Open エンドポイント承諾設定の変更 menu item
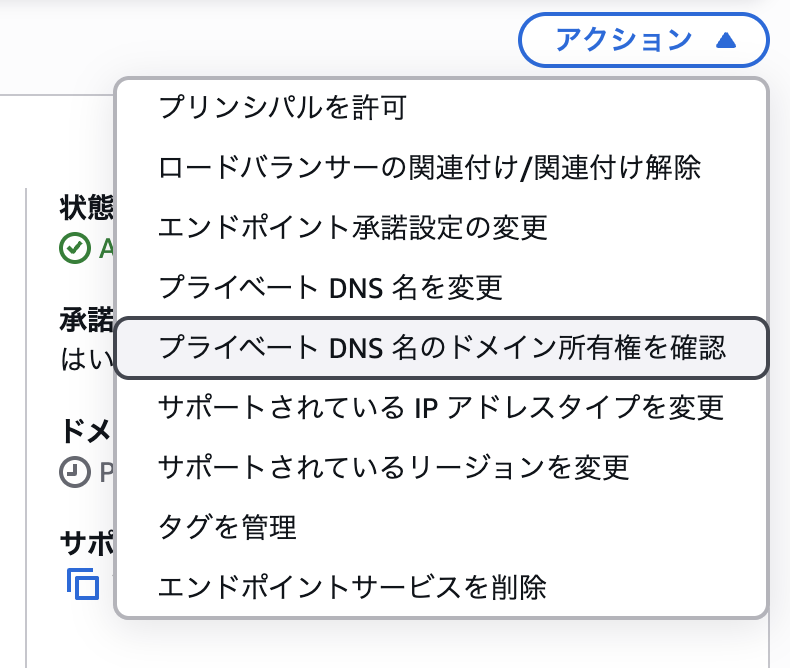This screenshot has width=790, height=668. click(441, 227)
